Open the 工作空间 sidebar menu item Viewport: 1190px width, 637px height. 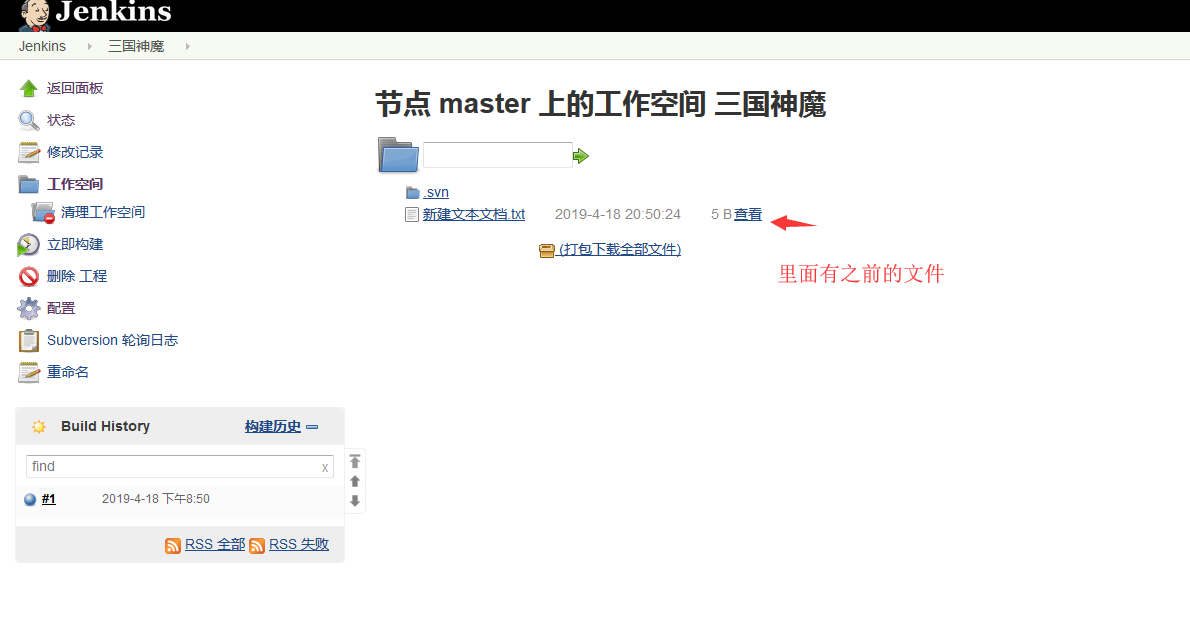click(75, 184)
